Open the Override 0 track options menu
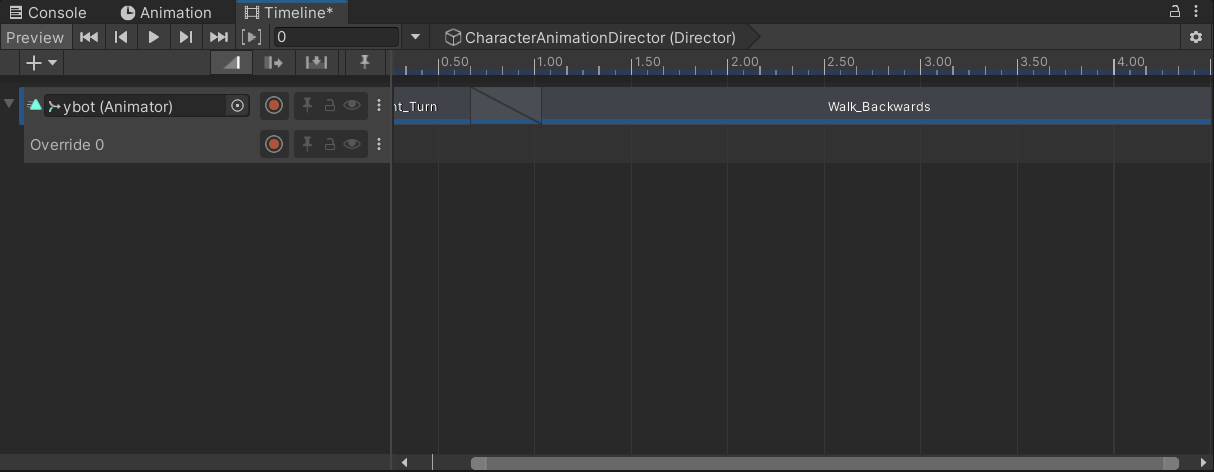The image size is (1214, 472). click(379, 144)
